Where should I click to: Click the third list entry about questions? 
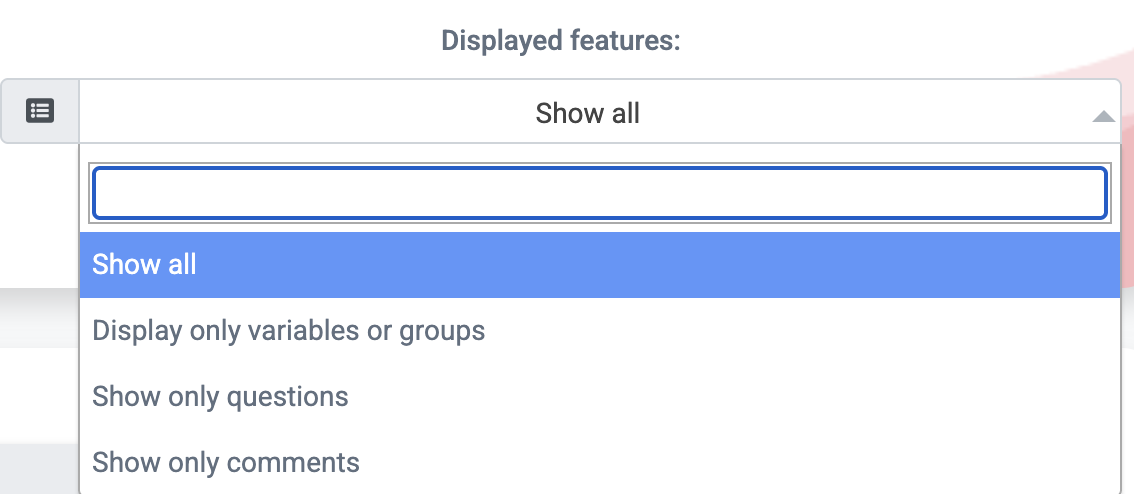pyautogui.click(x=600, y=396)
